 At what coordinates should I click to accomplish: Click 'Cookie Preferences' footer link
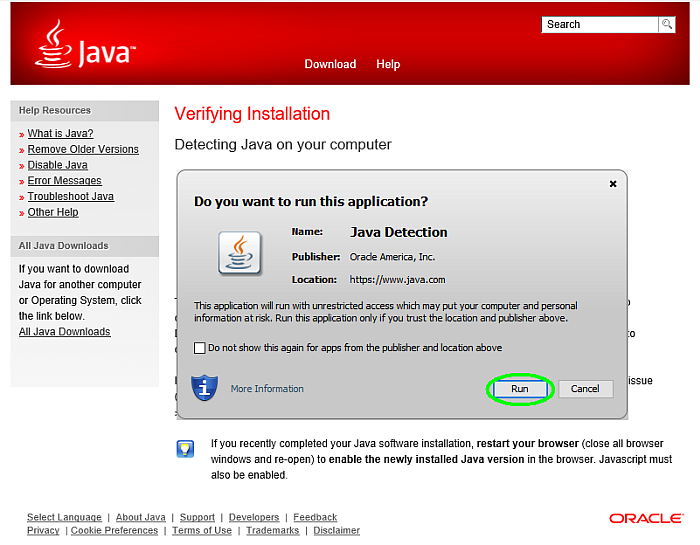coord(114,530)
